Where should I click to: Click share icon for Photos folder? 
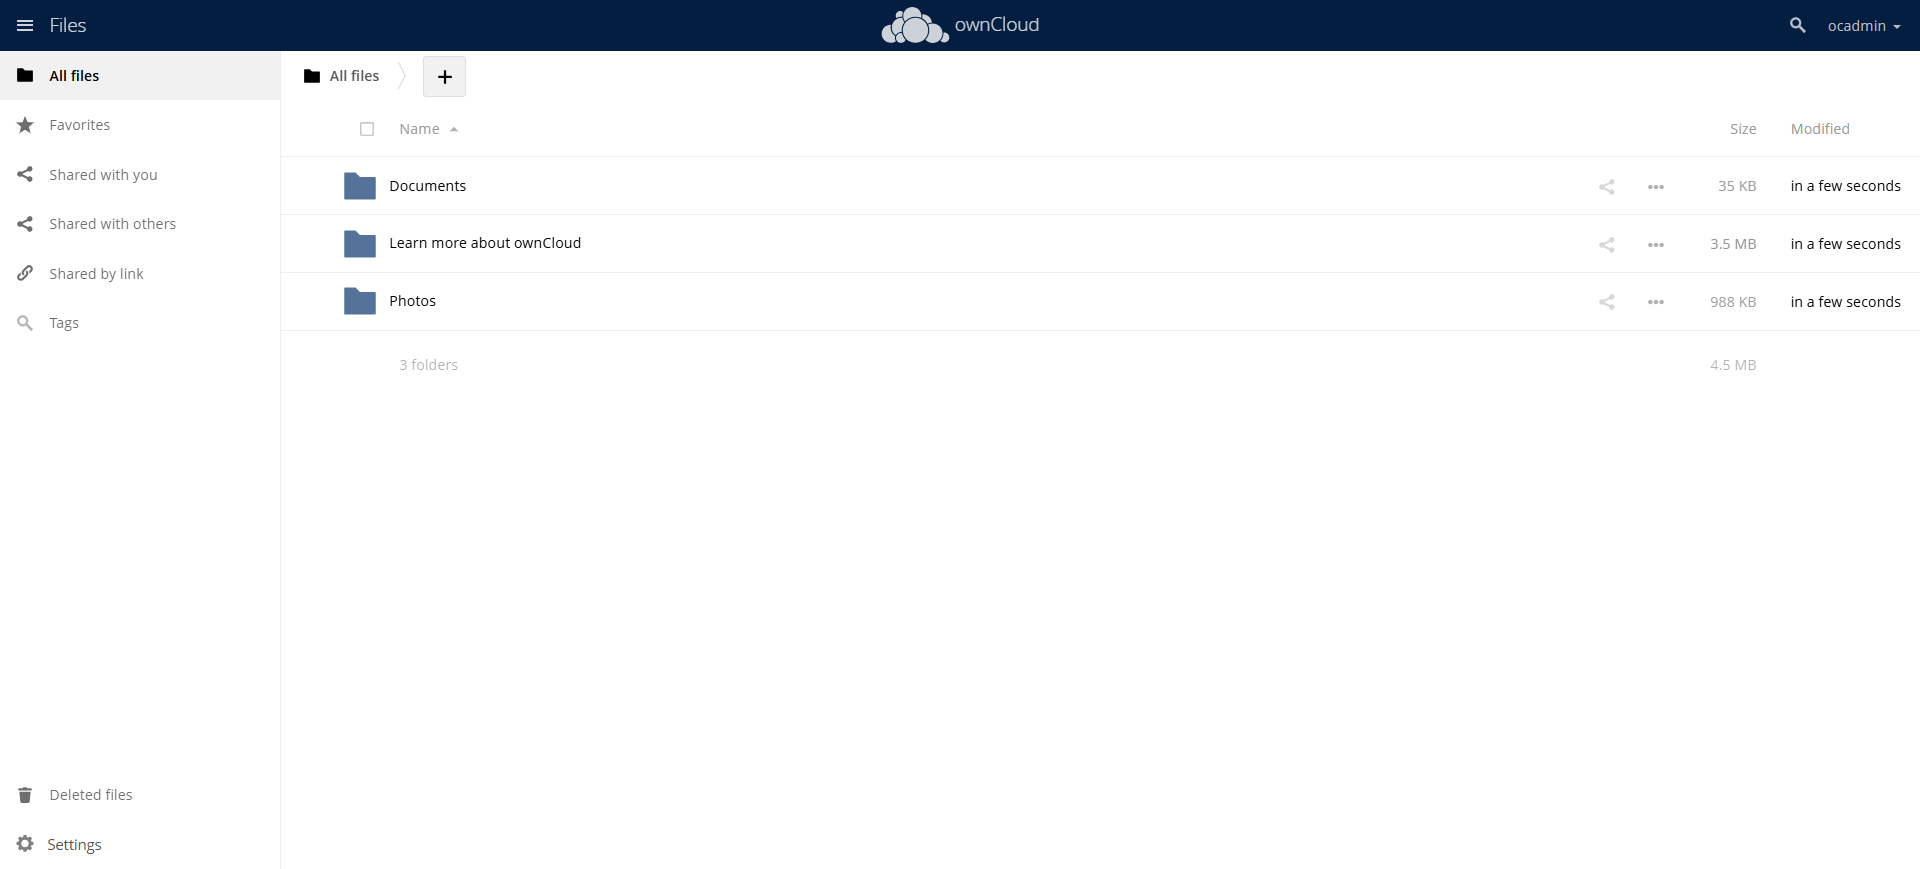tap(1606, 302)
